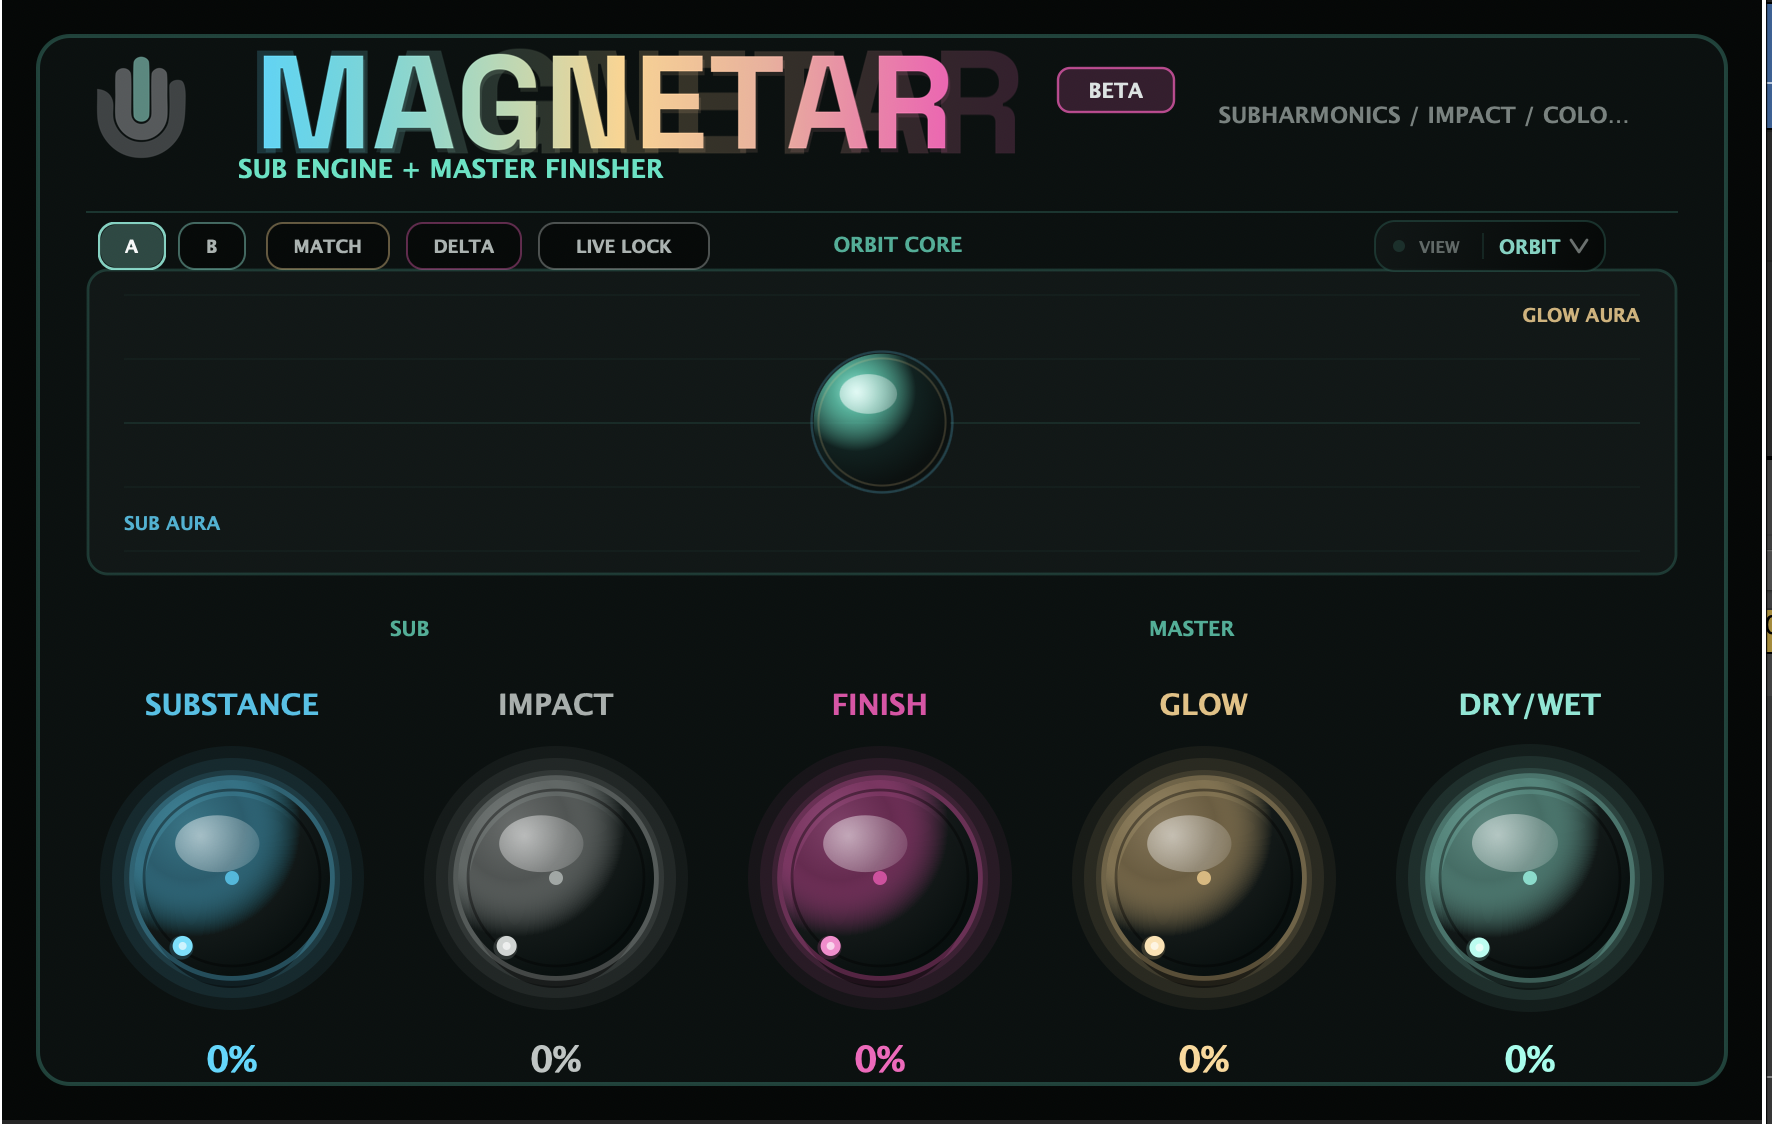This screenshot has height=1124, width=1772.
Task: Click the IMPACT knob
Action: pos(556,878)
